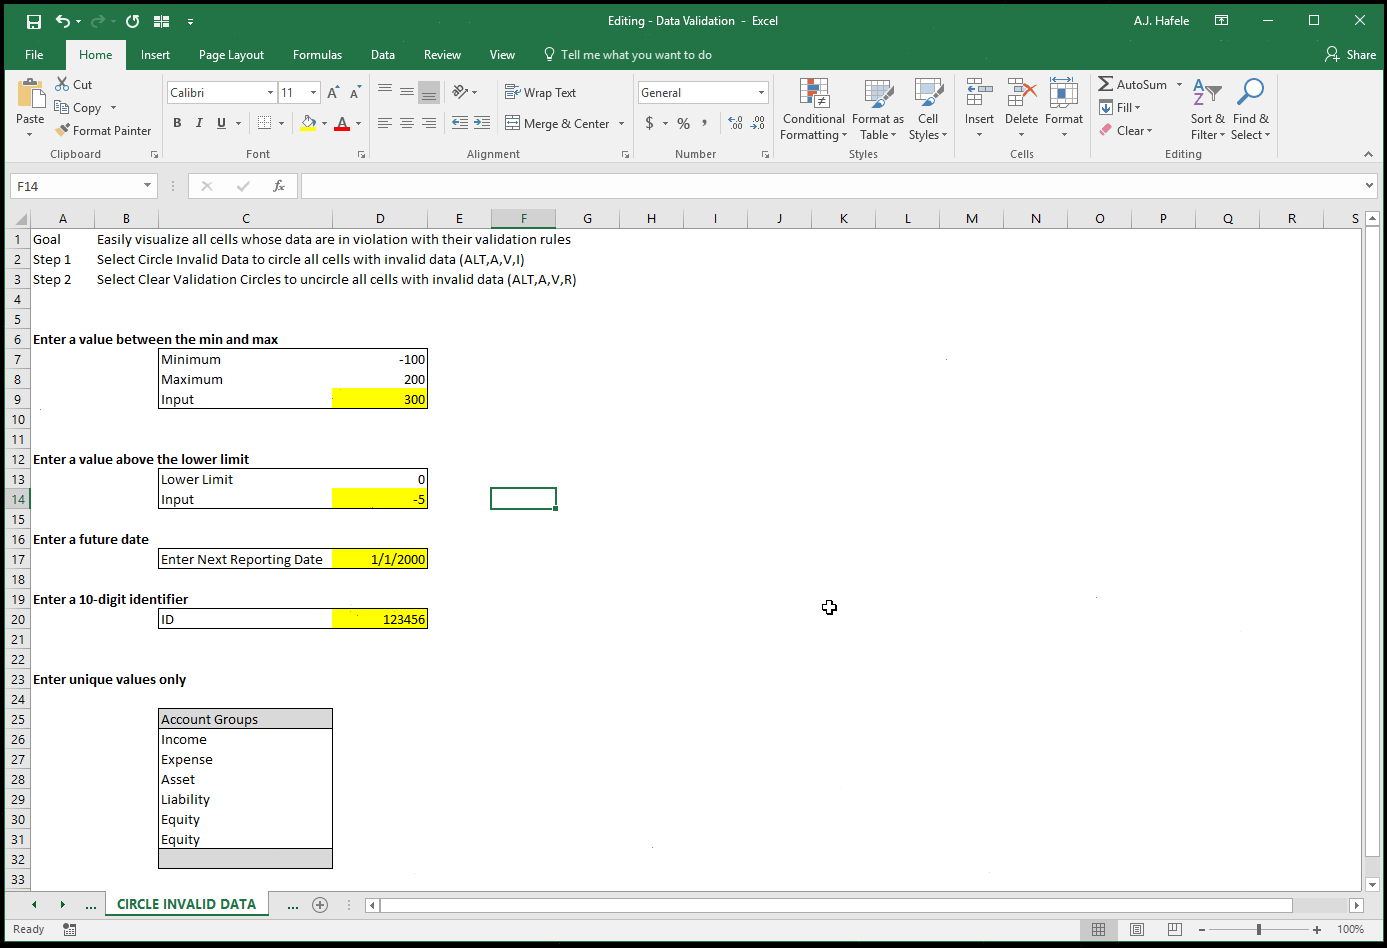Image resolution: width=1387 pixels, height=948 pixels.
Task: Click the Delete cells icon
Action: click(x=1021, y=94)
